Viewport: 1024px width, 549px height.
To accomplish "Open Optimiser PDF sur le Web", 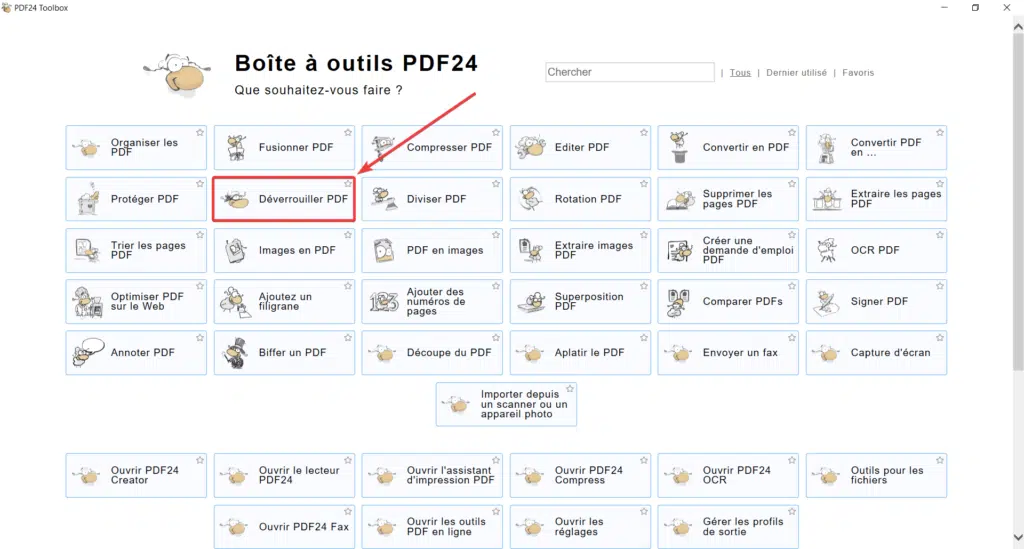I will tap(136, 302).
